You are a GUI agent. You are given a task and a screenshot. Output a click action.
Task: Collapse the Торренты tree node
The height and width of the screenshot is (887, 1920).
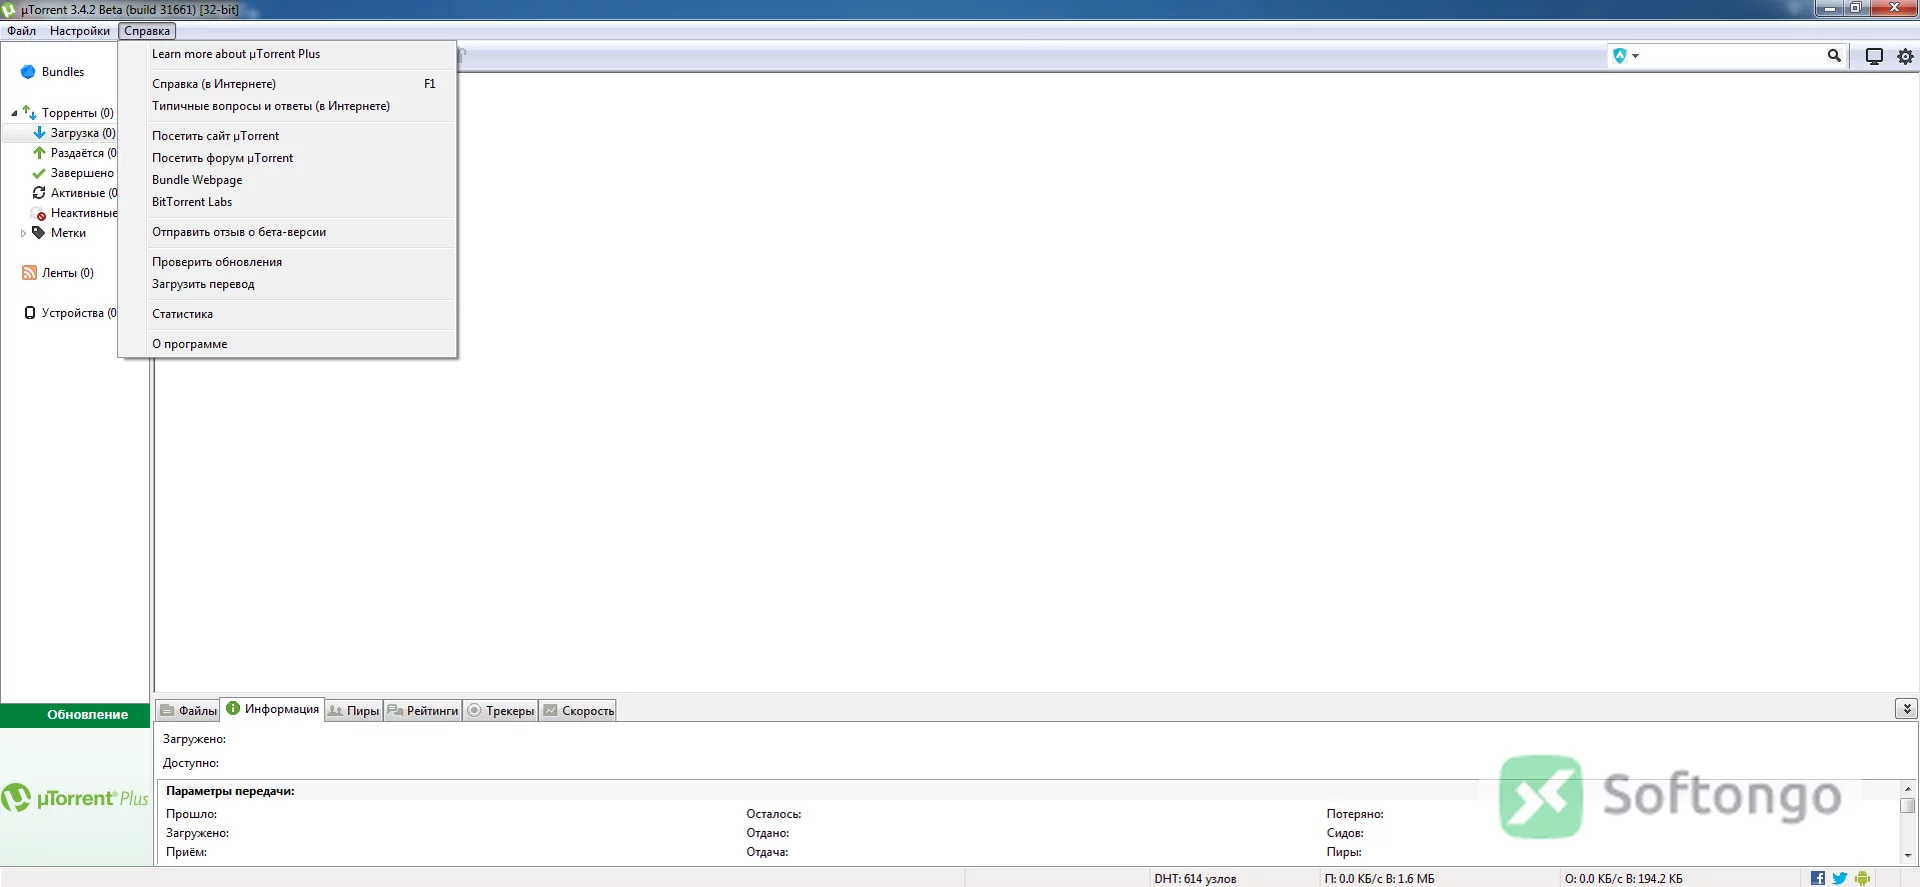pos(14,113)
